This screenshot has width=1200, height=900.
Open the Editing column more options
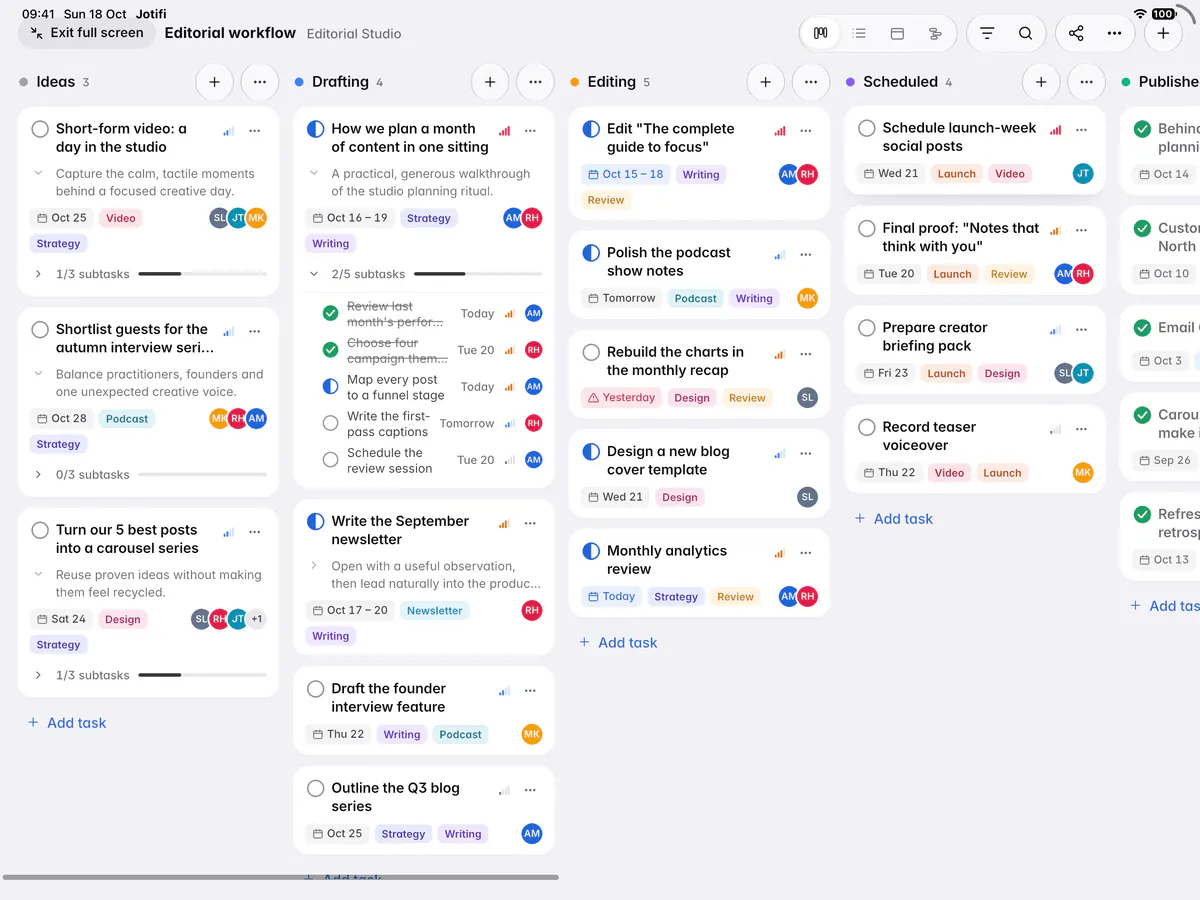pyautogui.click(x=811, y=82)
